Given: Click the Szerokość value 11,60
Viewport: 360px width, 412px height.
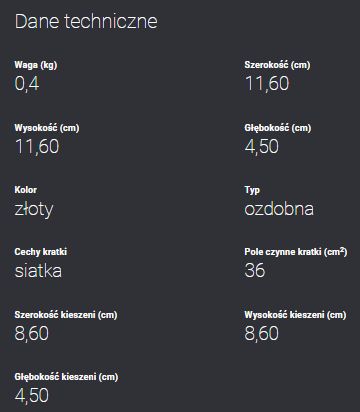Looking at the screenshot, I should [267, 83].
